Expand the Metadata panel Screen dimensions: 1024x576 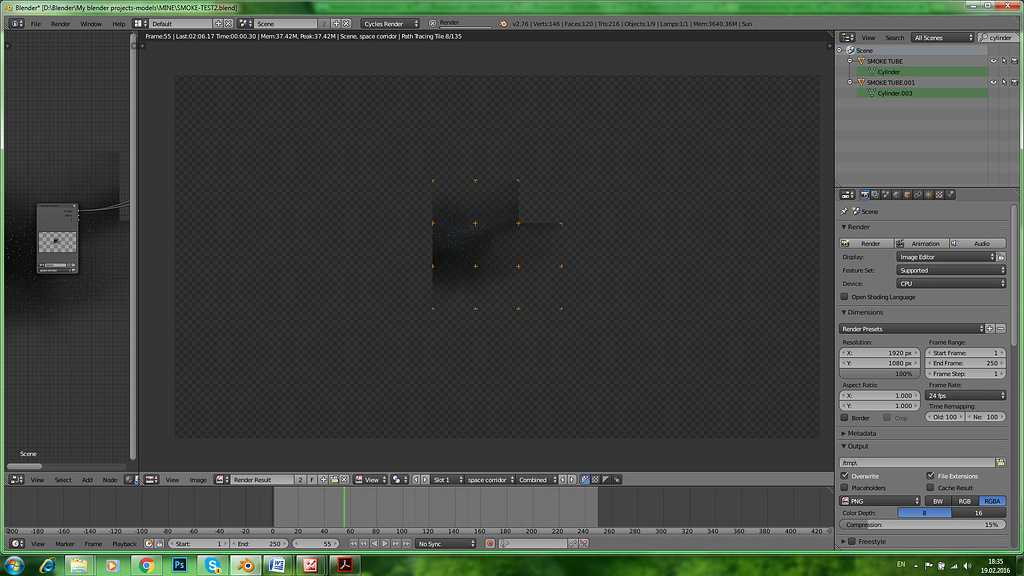861,434
